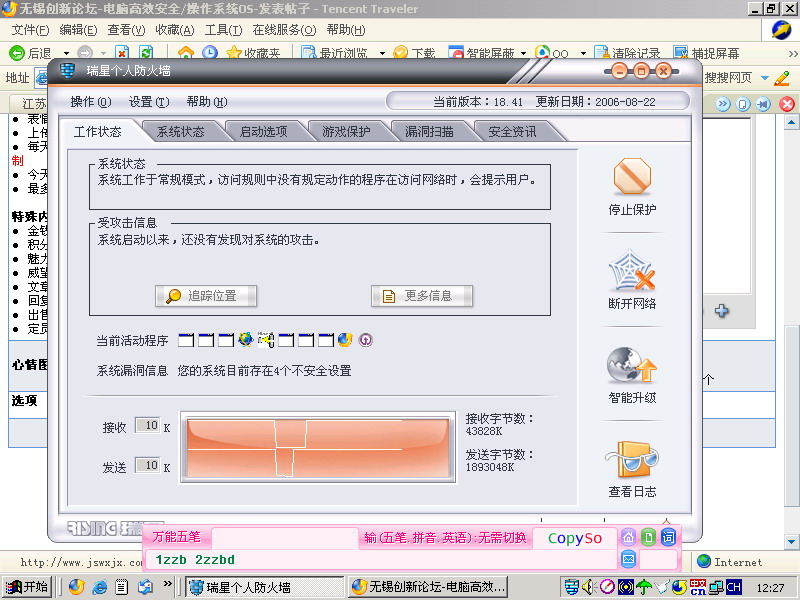Click the Send (发送) value field
800x600 pixels.
pos(147,465)
